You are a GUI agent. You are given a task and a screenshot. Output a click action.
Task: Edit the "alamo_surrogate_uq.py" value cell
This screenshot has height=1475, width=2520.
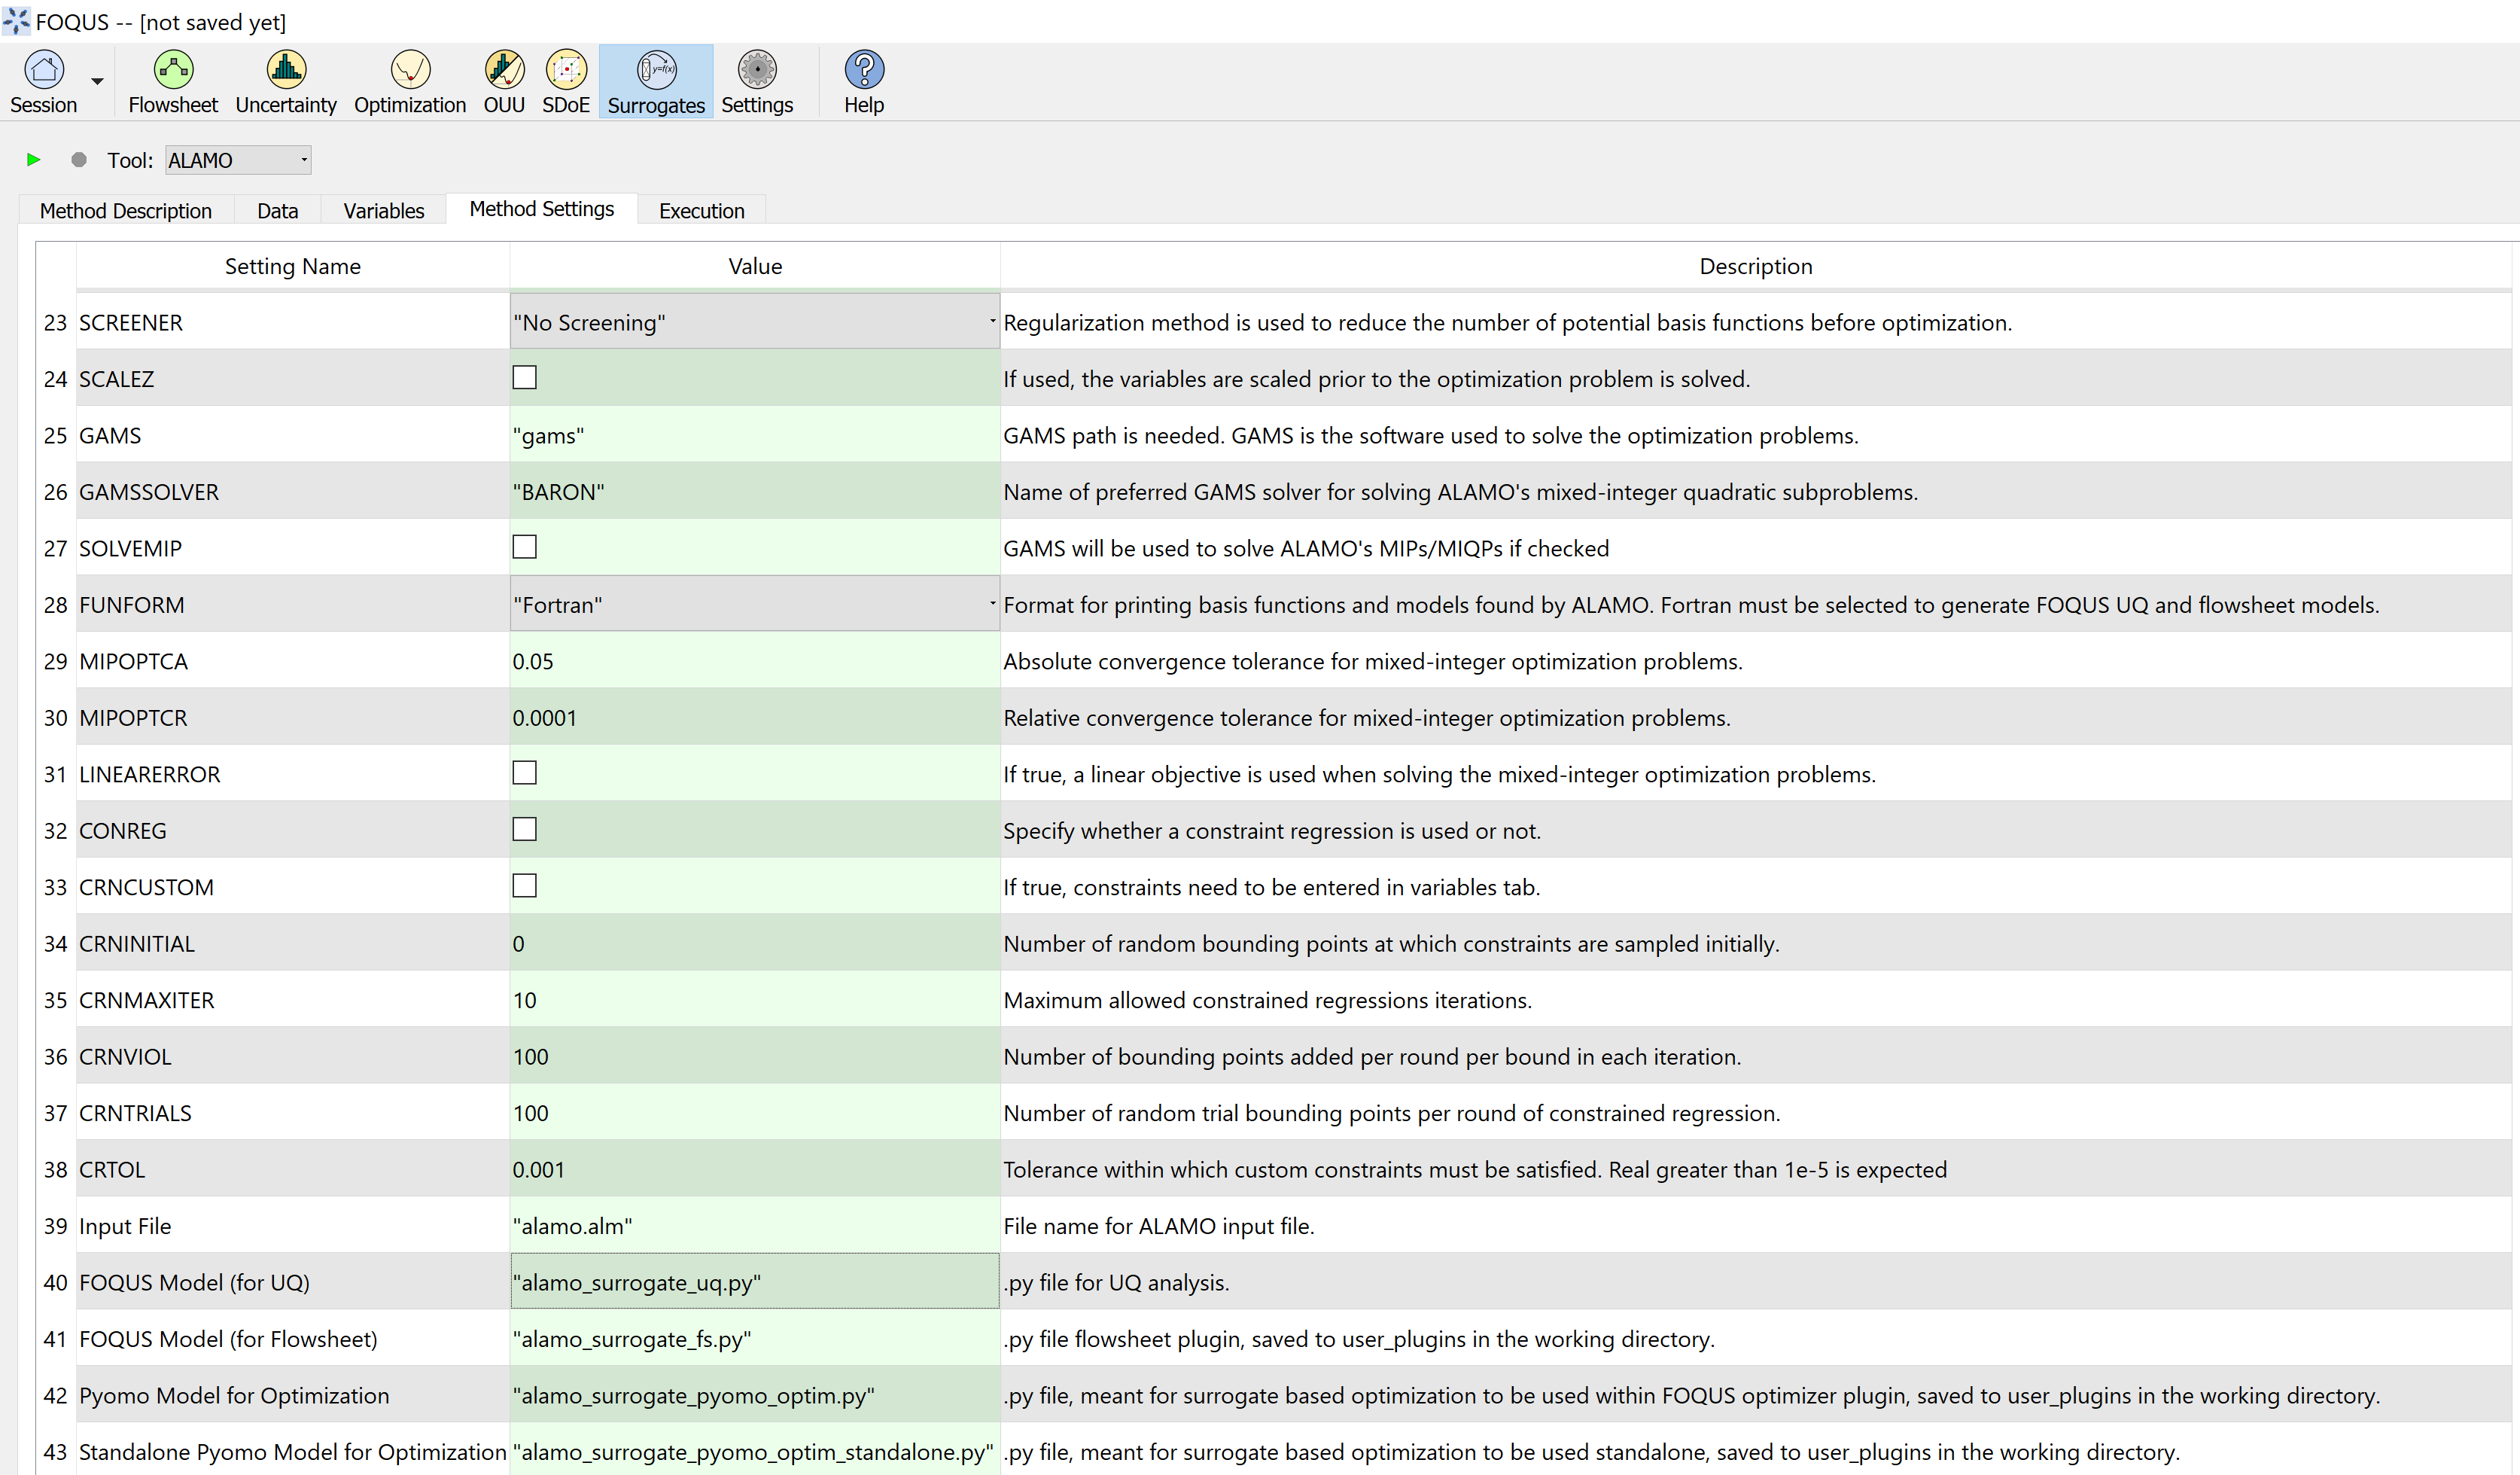[754, 1282]
